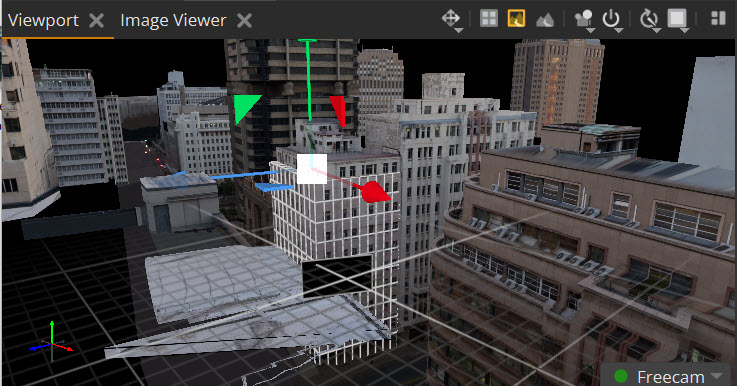
Task: Click the refresh brush icon
Action: [x=649, y=19]
